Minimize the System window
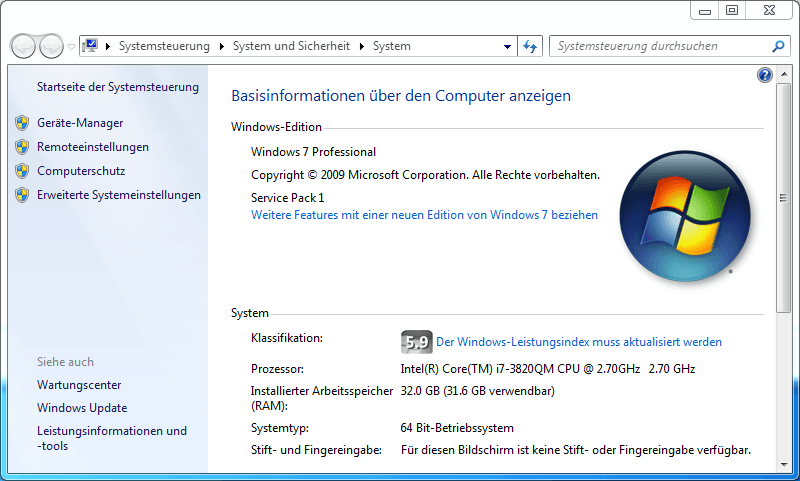 705,10
